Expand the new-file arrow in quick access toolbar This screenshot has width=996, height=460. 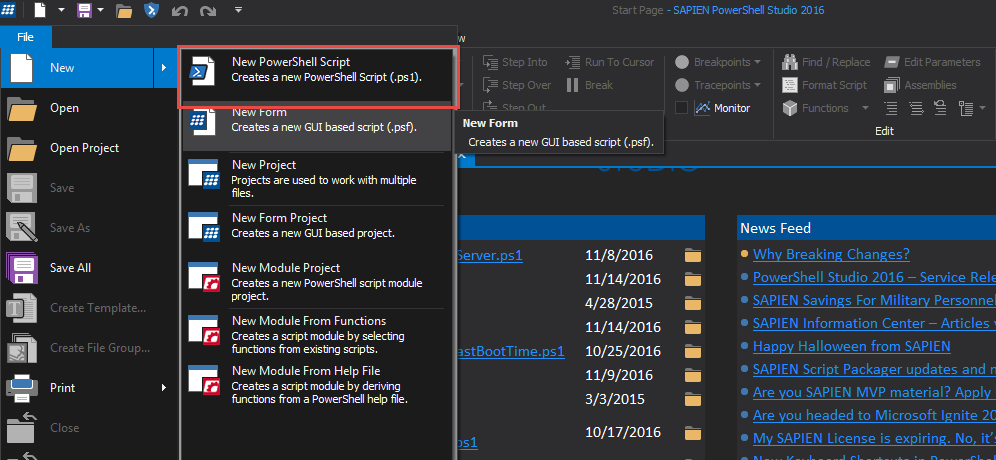click(x=61, y=10)
